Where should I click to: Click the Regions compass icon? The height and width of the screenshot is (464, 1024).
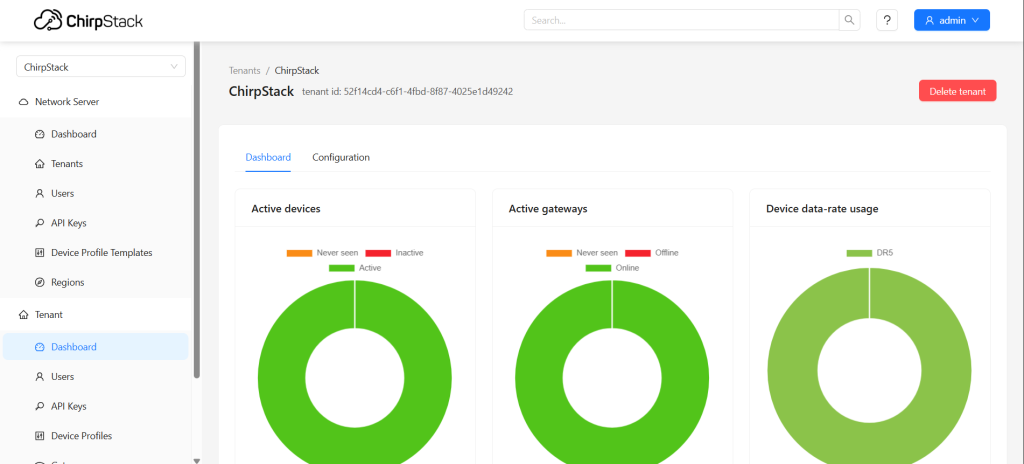click(x=40, y=282)
